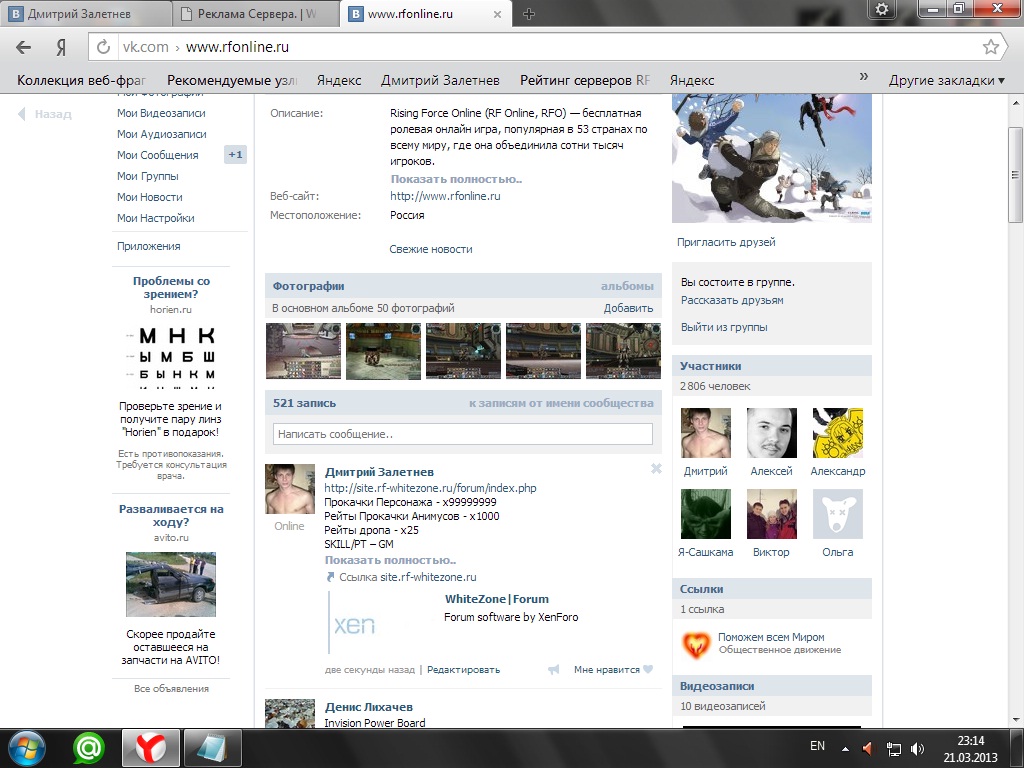This screenshot has width=1024, height=768.
Task: Open Мои Новости in the sidebar
Action: pos(150,197)
